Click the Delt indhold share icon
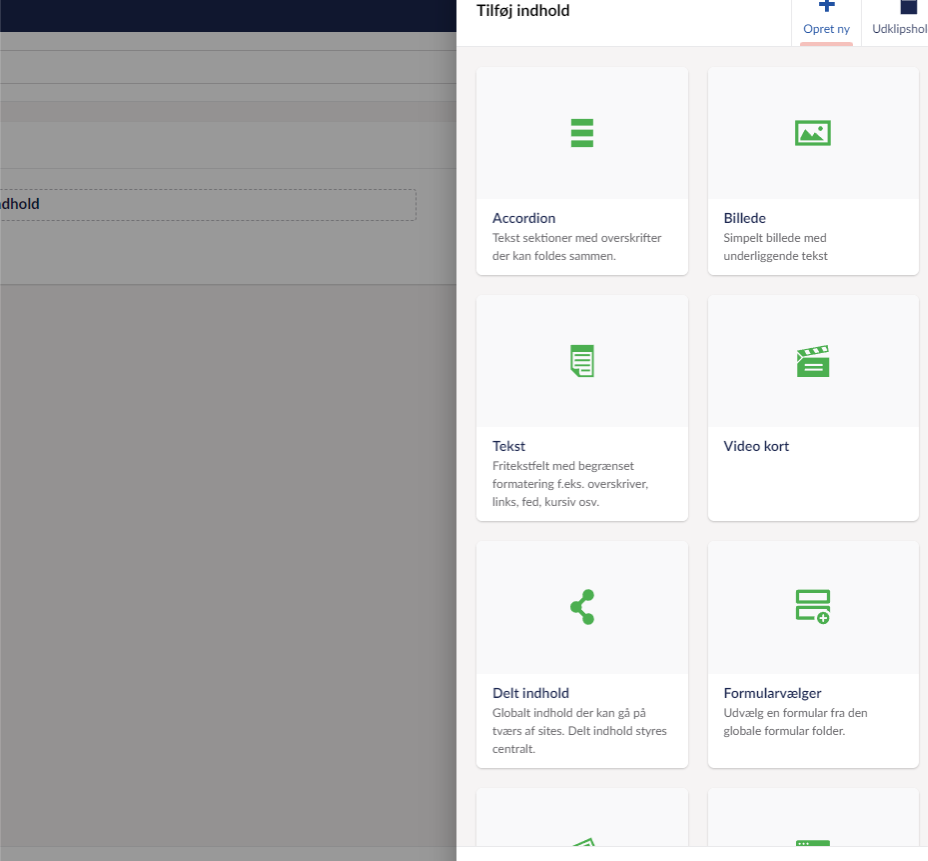Screen dimensions: 928x861 [x=582, y=607]
